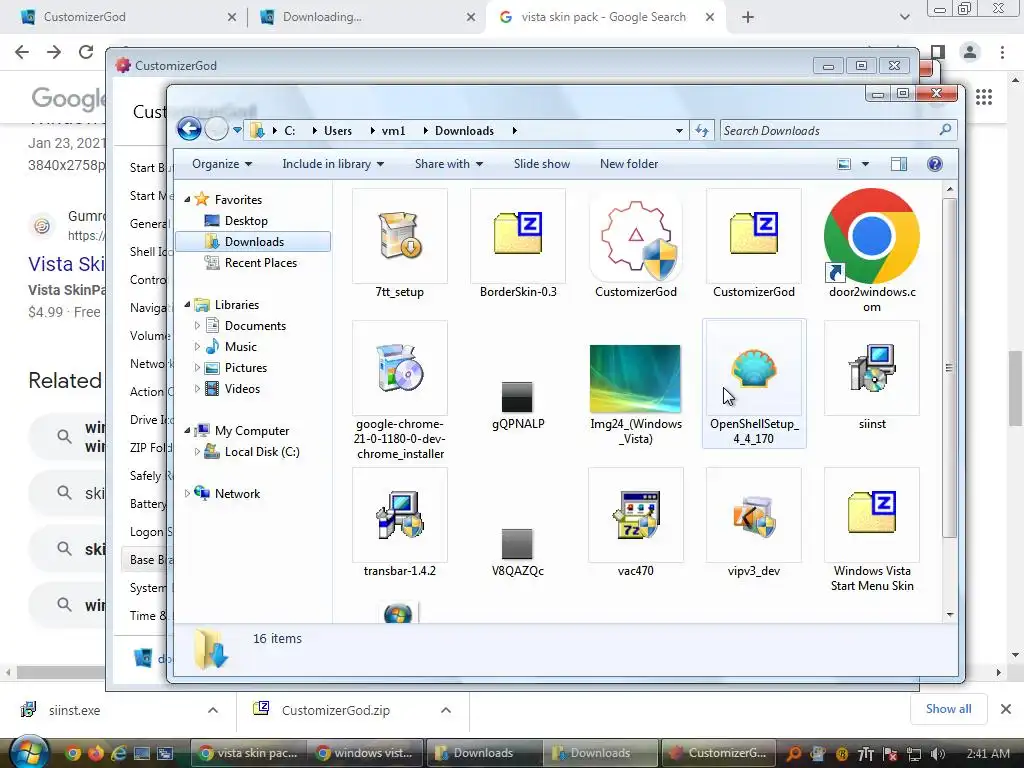
Task: Open the Google apps grid
Action: (984, 97)
